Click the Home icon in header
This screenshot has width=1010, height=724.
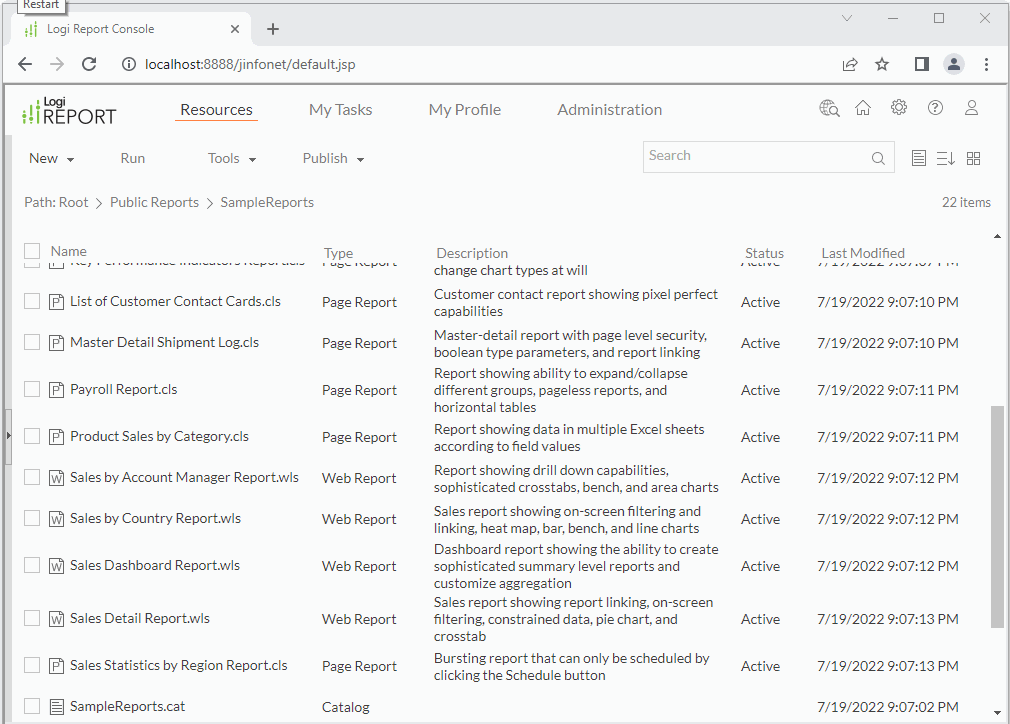(x=863, y=109)
